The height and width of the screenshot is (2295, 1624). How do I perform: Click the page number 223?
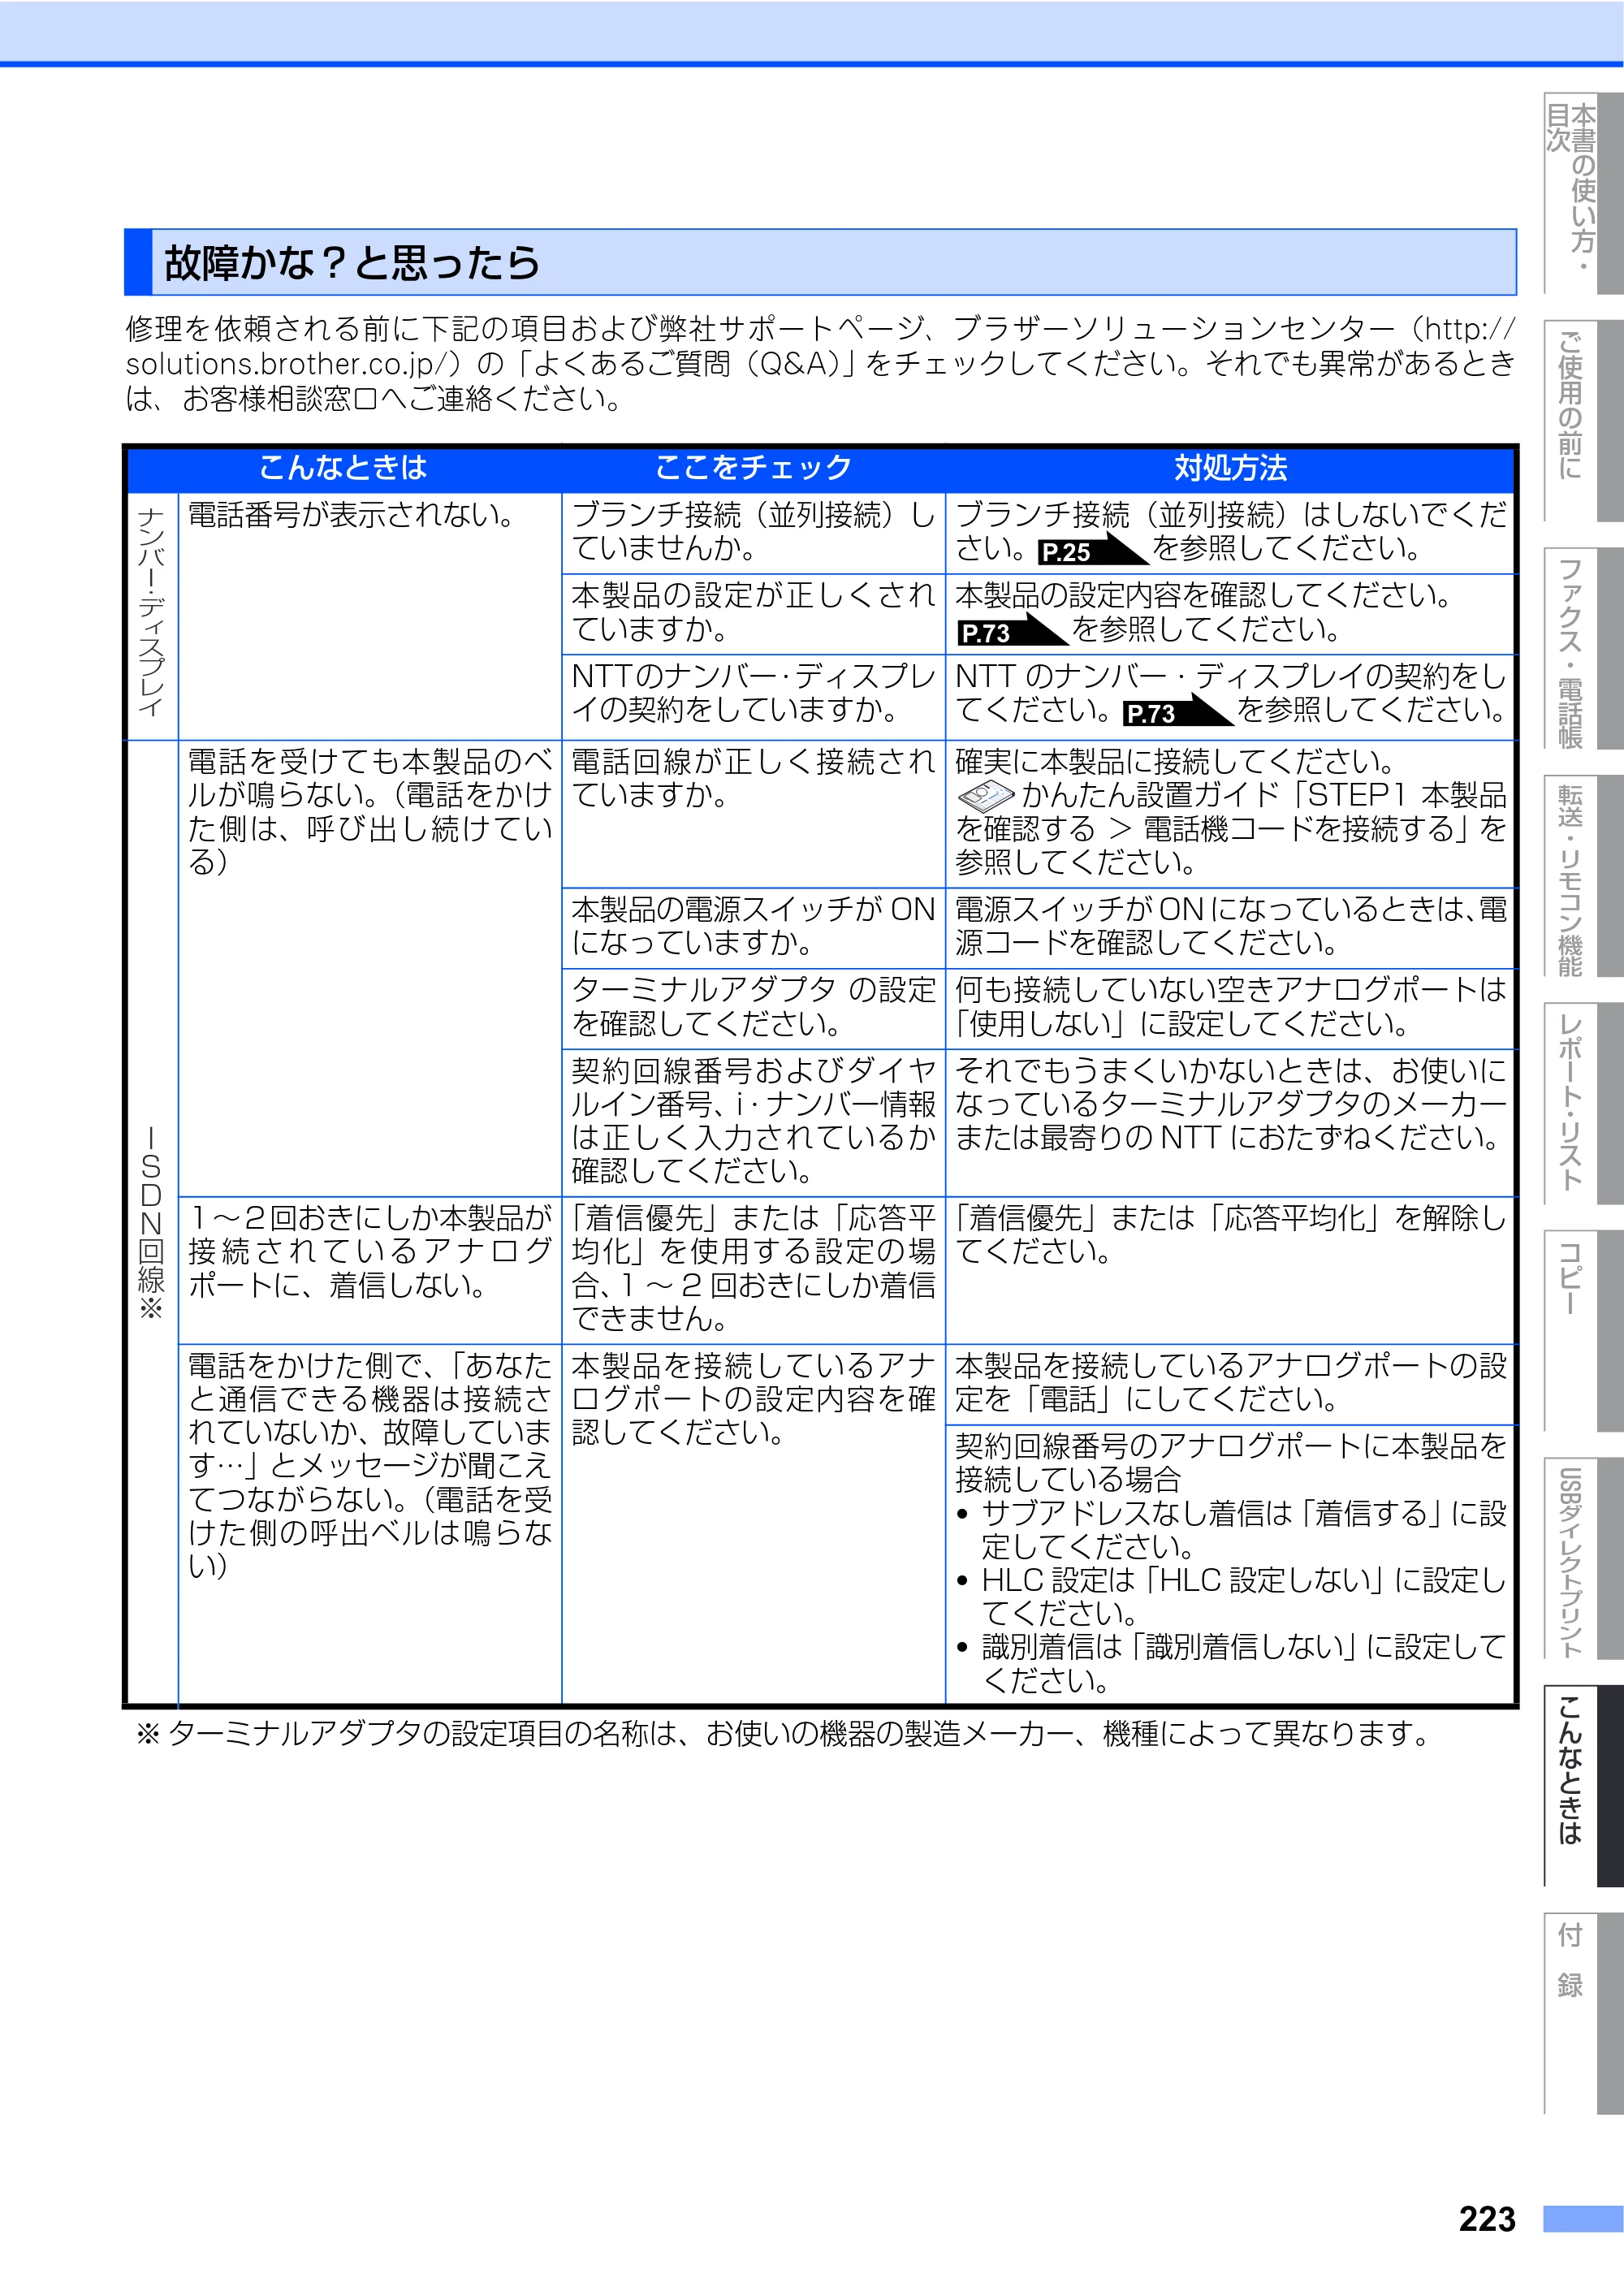(x=1487, y=2220)
